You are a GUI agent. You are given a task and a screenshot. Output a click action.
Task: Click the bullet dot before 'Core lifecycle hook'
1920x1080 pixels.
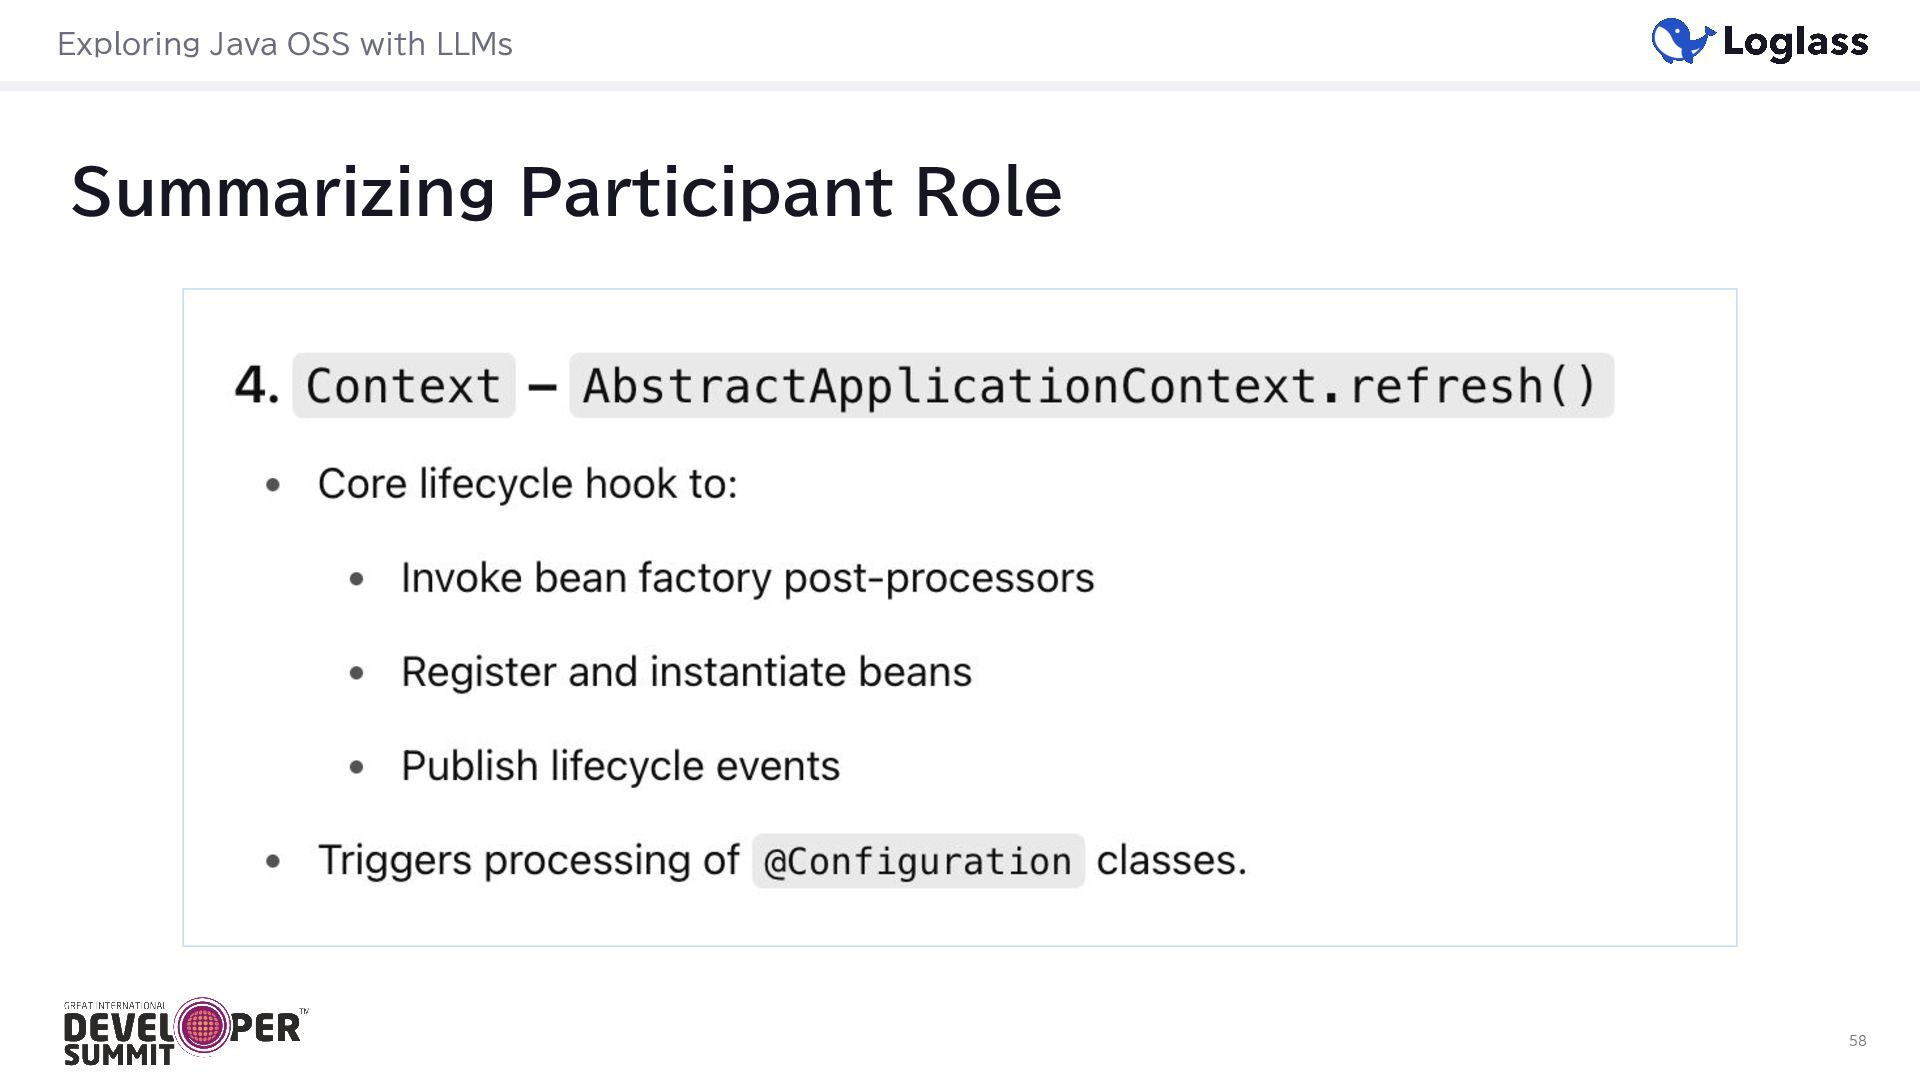273,486
